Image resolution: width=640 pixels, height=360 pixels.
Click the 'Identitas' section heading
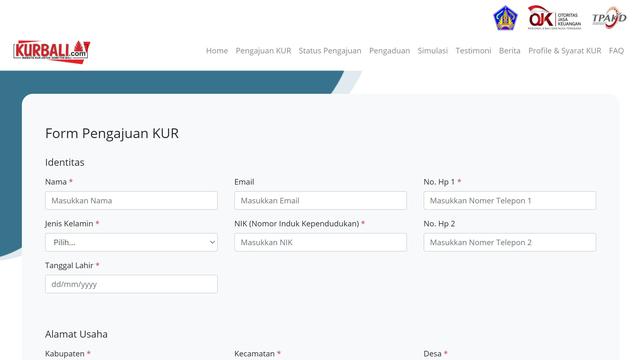64,162
